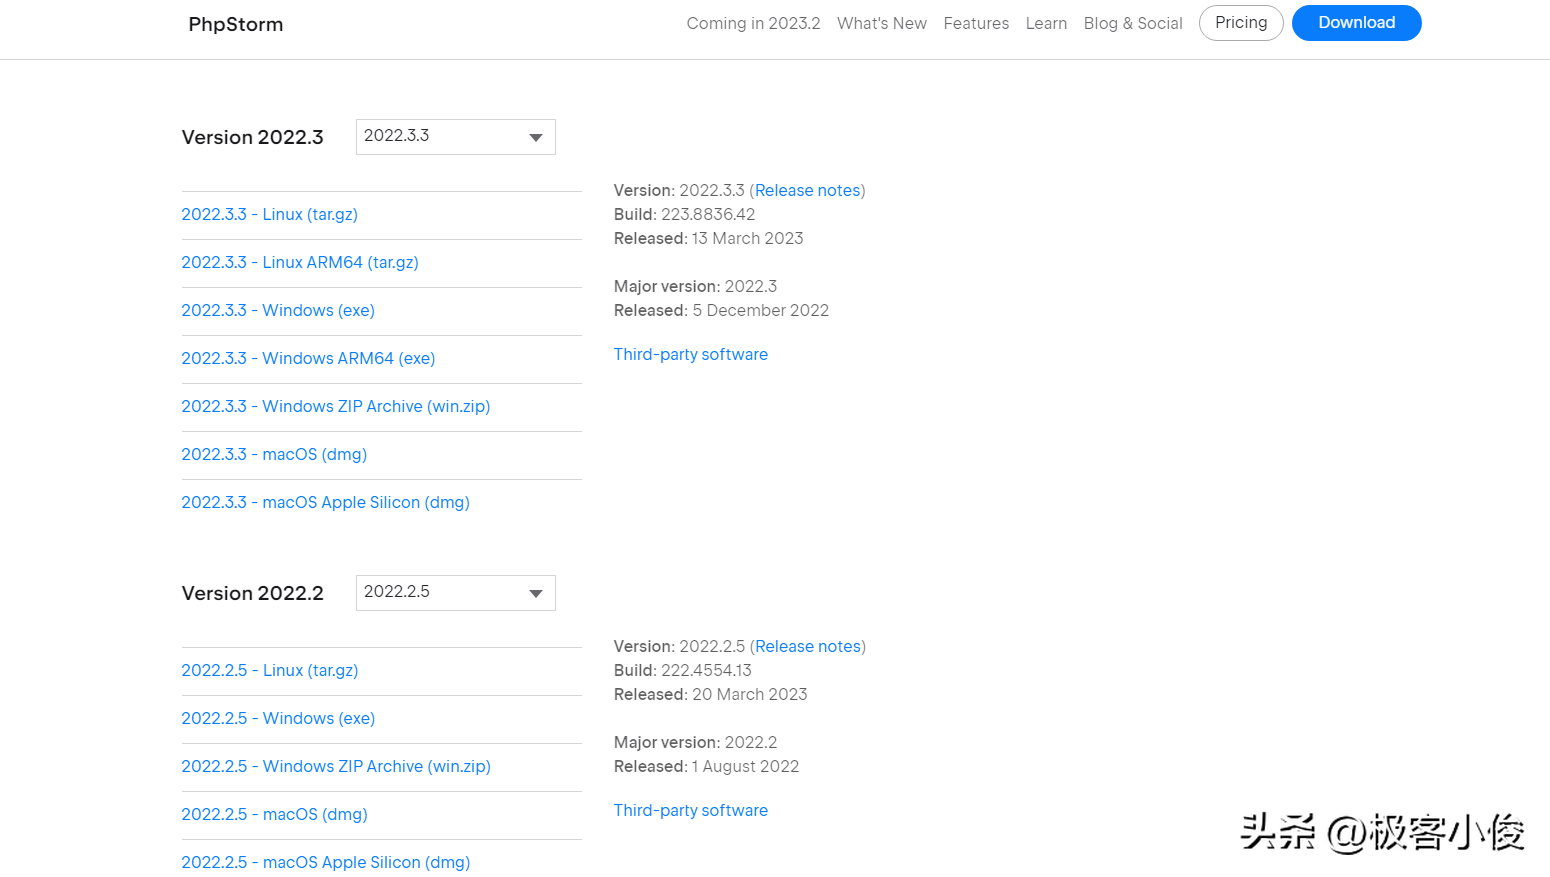The width and height of the screenshot is (1550, 877).
Task: Open the Learn menu item
Action: click(1046, 23)
